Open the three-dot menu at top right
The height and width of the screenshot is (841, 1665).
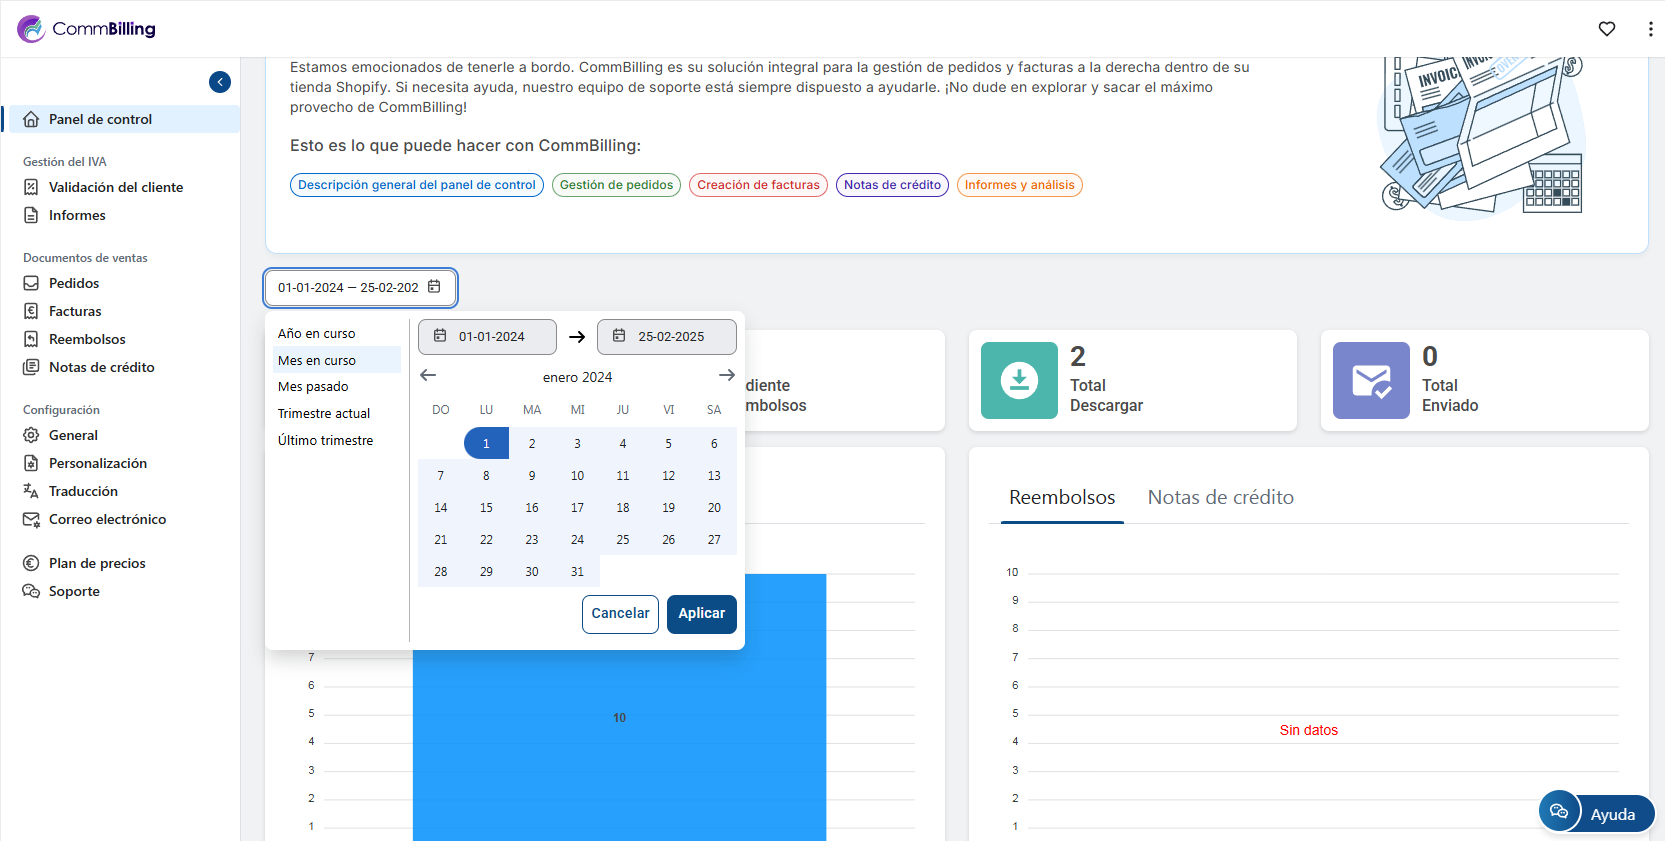click(x=1649, y=29)
